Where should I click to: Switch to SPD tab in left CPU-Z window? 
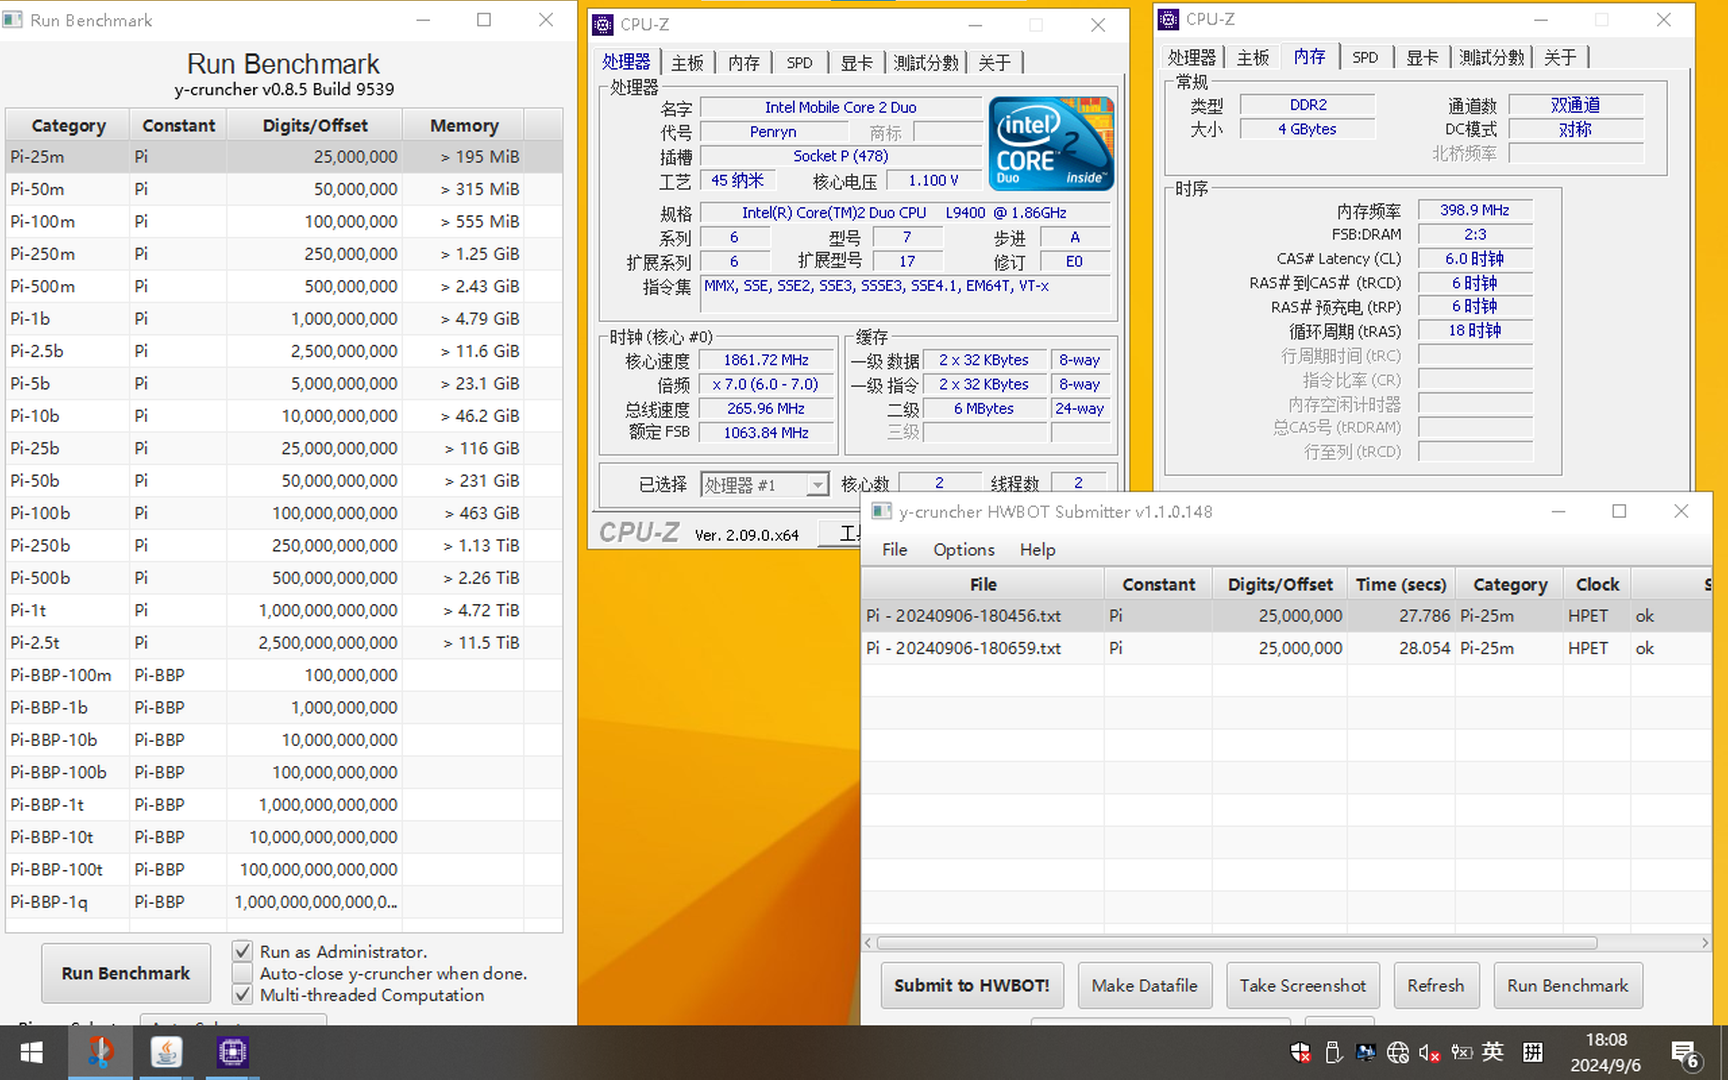(799, 62)
